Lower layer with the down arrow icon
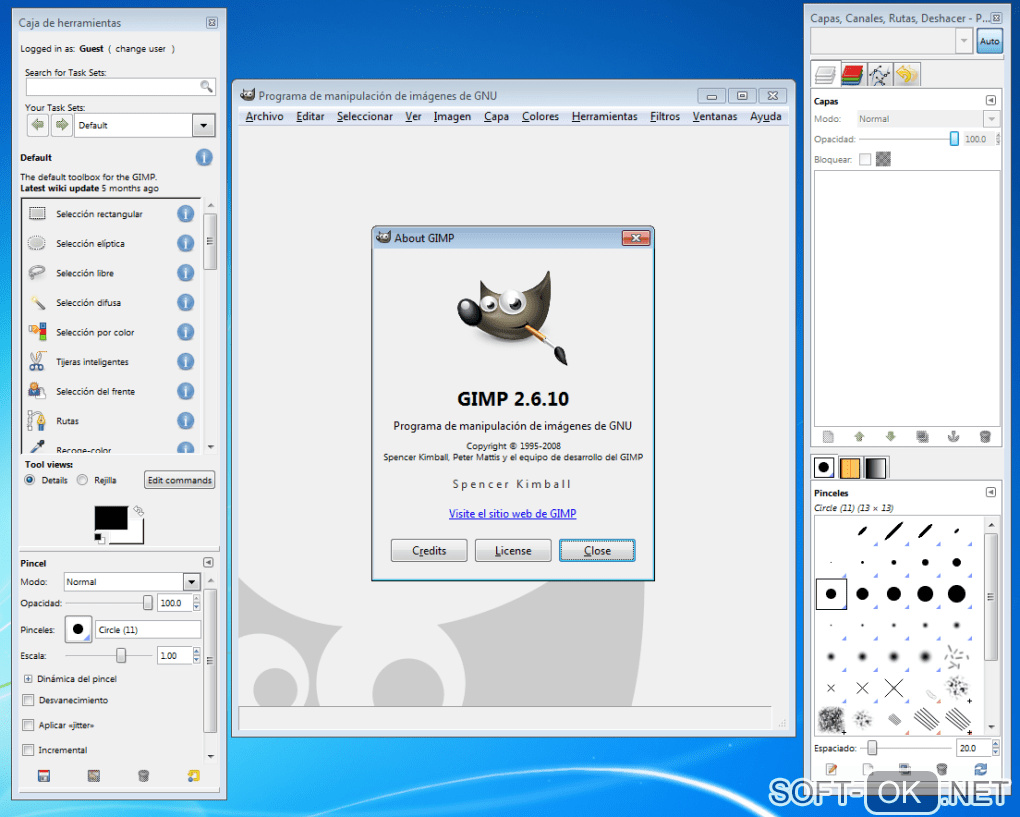Image resolution: width=1020 pixels, height=817 pixels. coord(891,436)
